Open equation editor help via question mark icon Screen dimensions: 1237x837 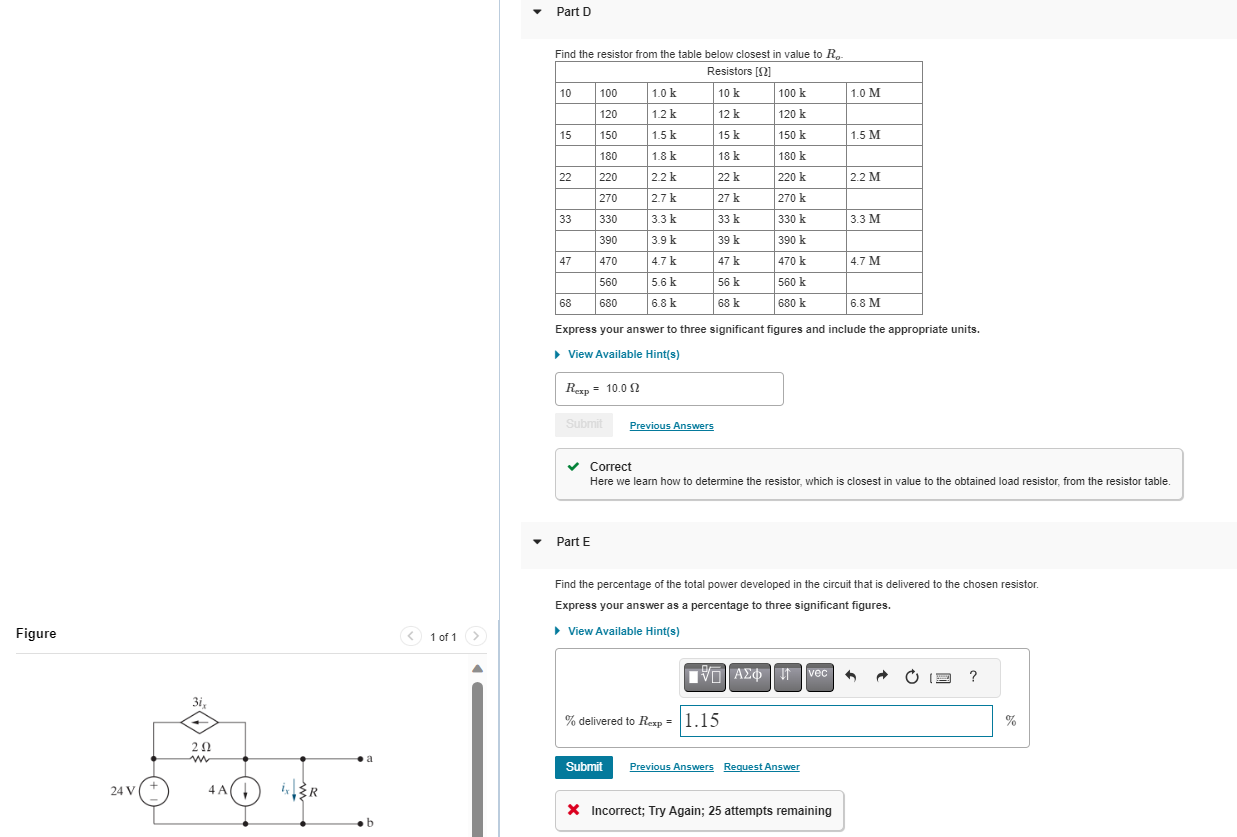click(972, 677)
